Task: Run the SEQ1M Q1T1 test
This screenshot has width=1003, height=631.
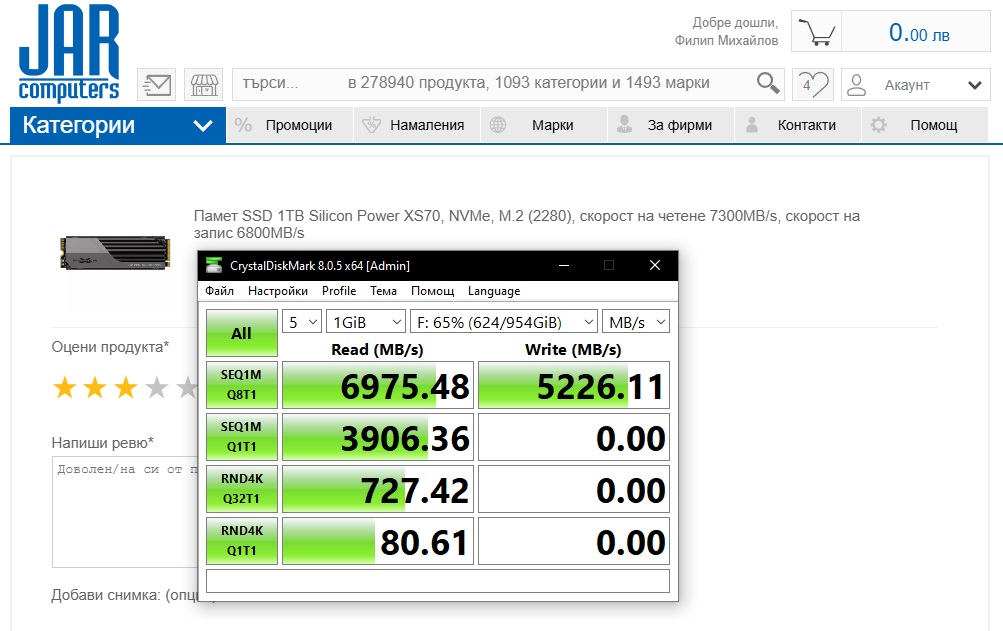Action: (242, 437)
